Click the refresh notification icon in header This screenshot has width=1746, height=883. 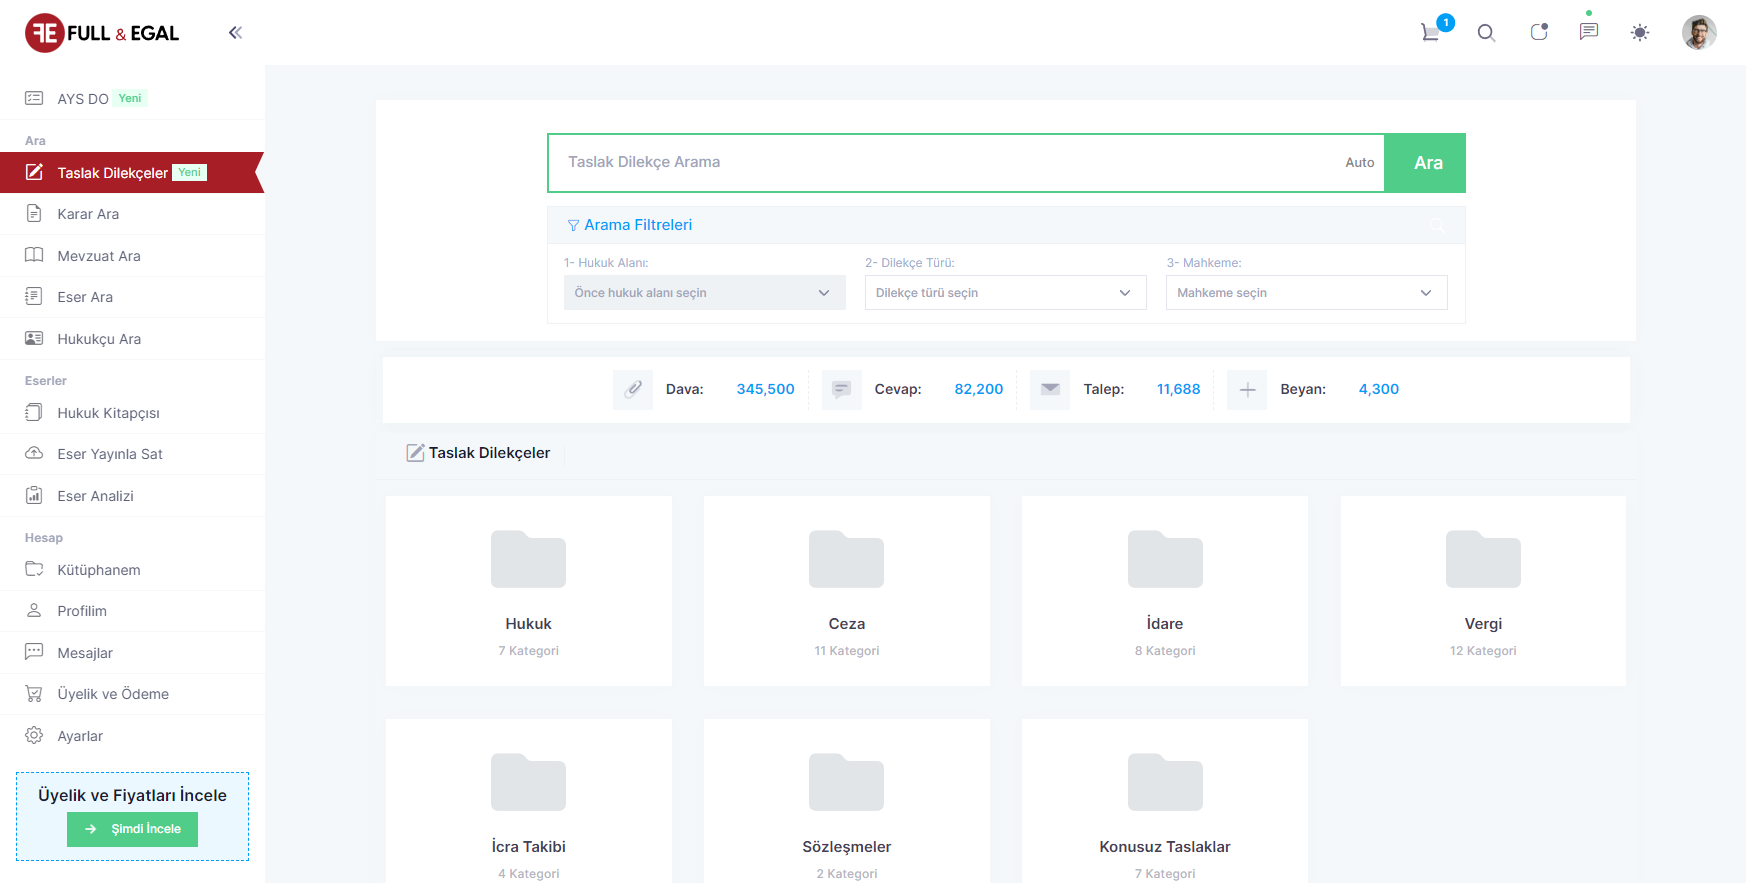pos(1538,33)
